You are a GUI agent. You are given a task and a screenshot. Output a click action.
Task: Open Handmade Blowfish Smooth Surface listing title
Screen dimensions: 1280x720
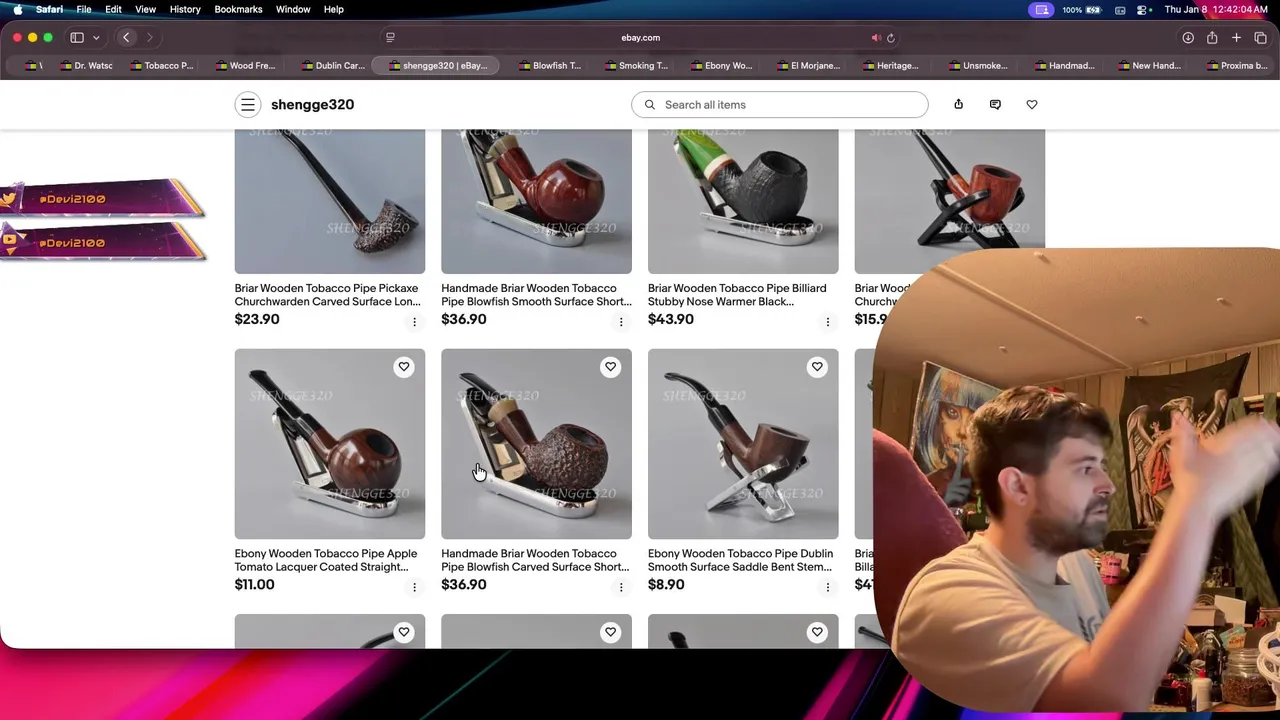click(536, 295)
